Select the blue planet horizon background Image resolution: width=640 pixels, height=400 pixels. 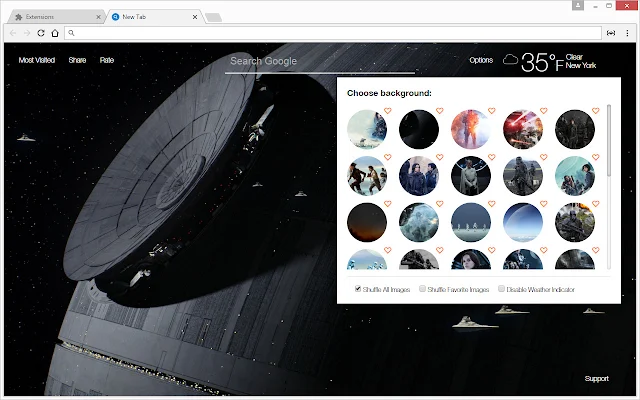pyautogui.click(x=523, y=222)
